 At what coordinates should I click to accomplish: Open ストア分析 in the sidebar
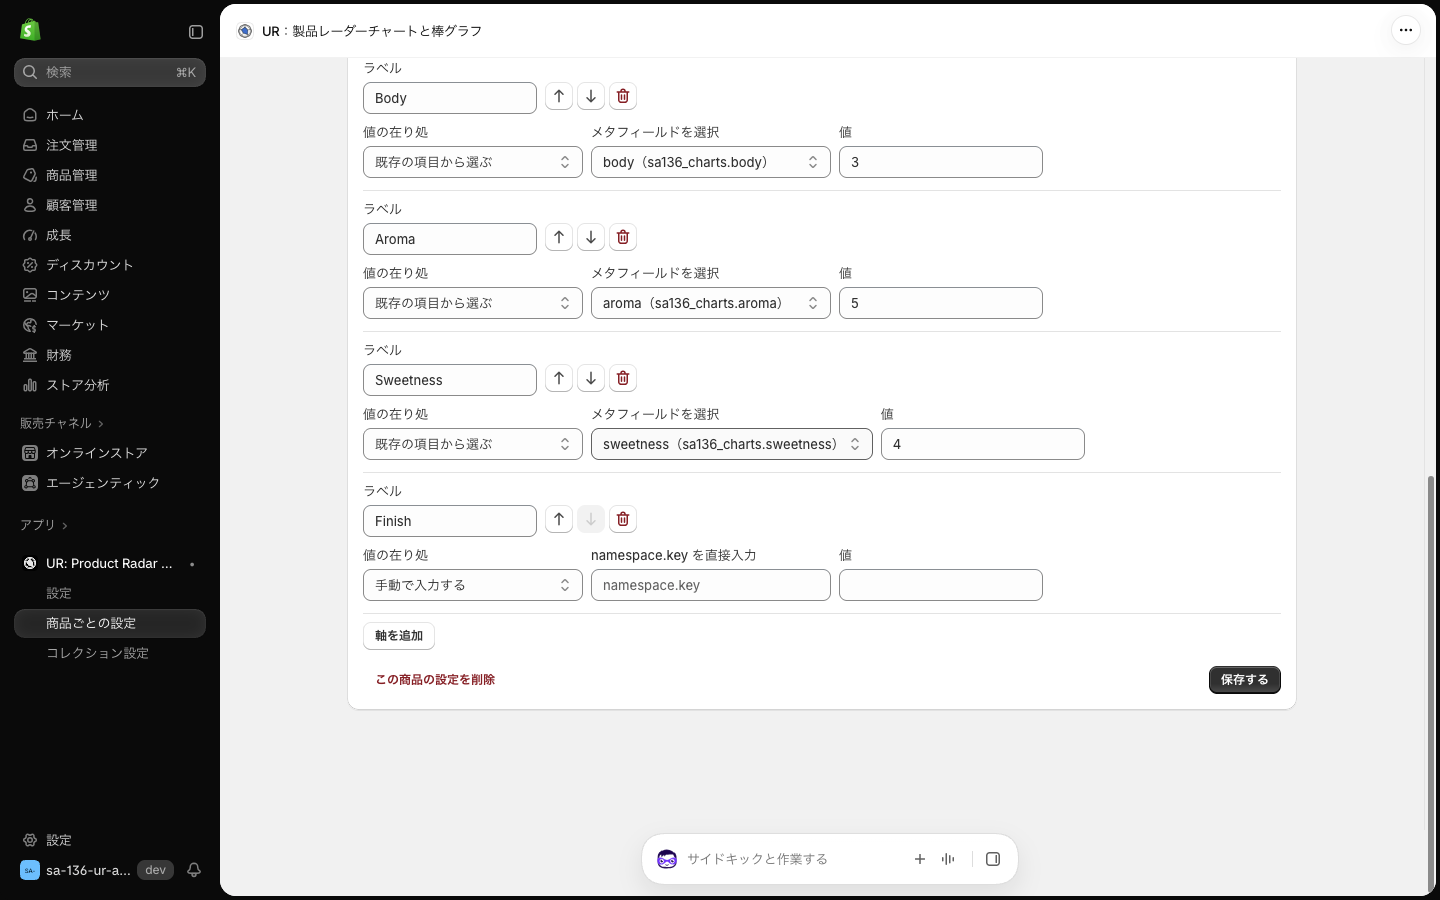110,385
